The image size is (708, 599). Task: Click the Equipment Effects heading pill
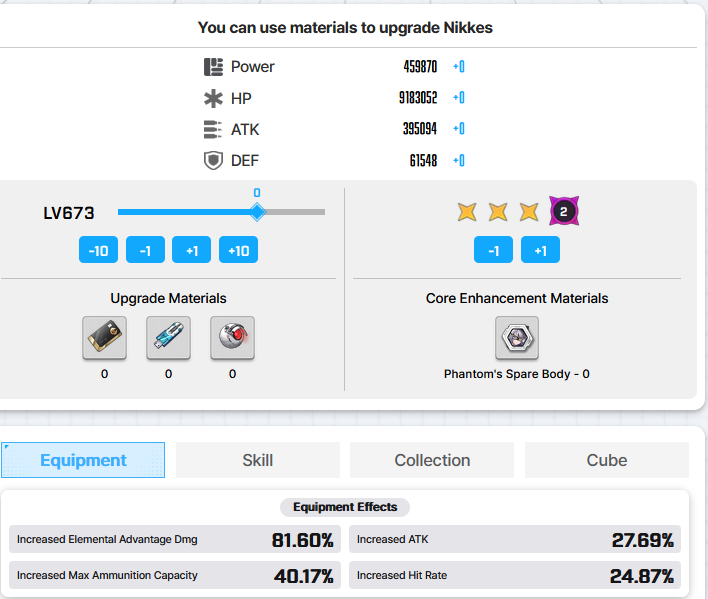[x=345, y=507]
